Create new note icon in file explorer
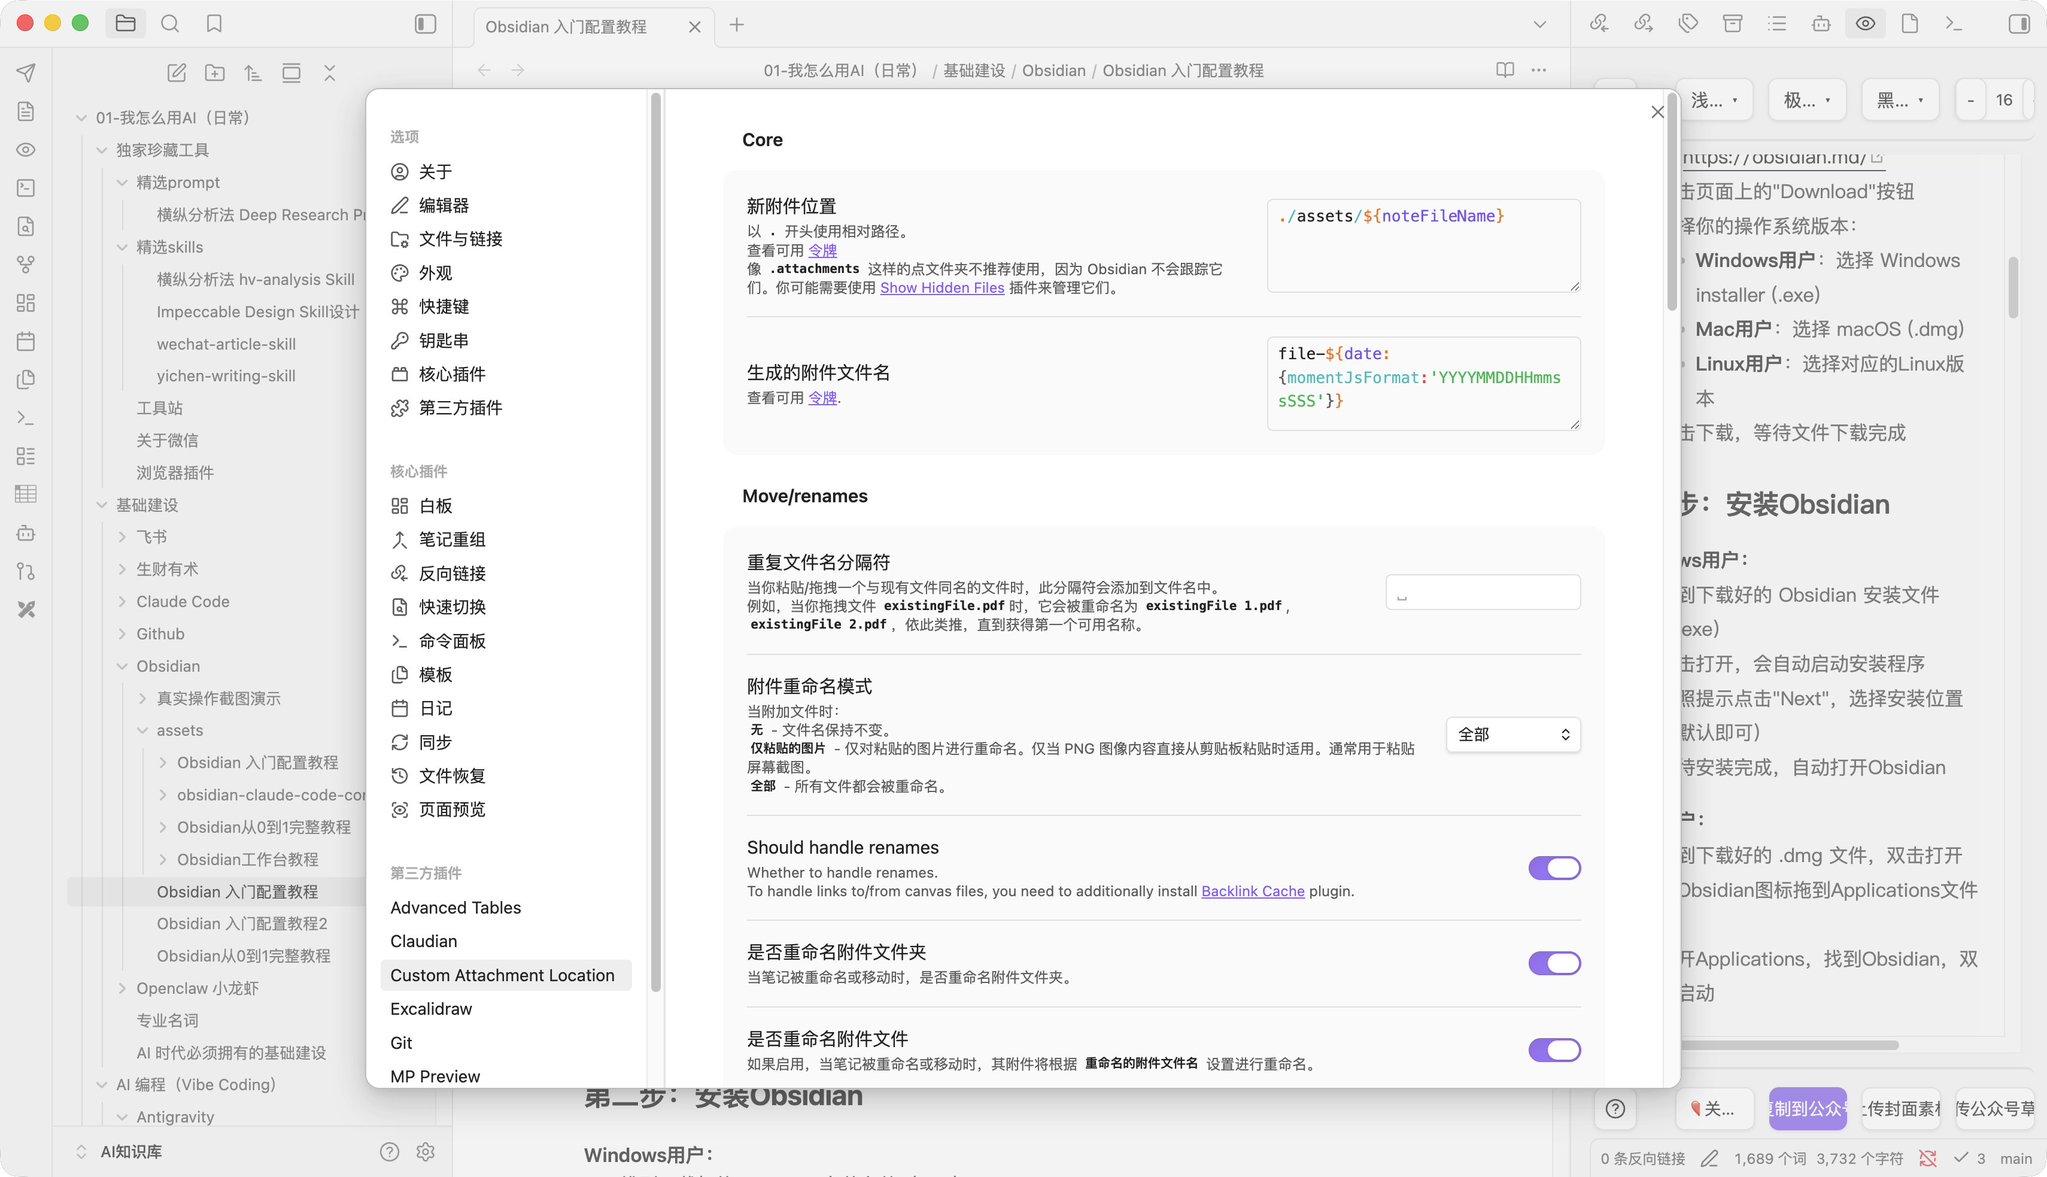The height and width of the screenshot is (1177, 2047). [177, 73]
